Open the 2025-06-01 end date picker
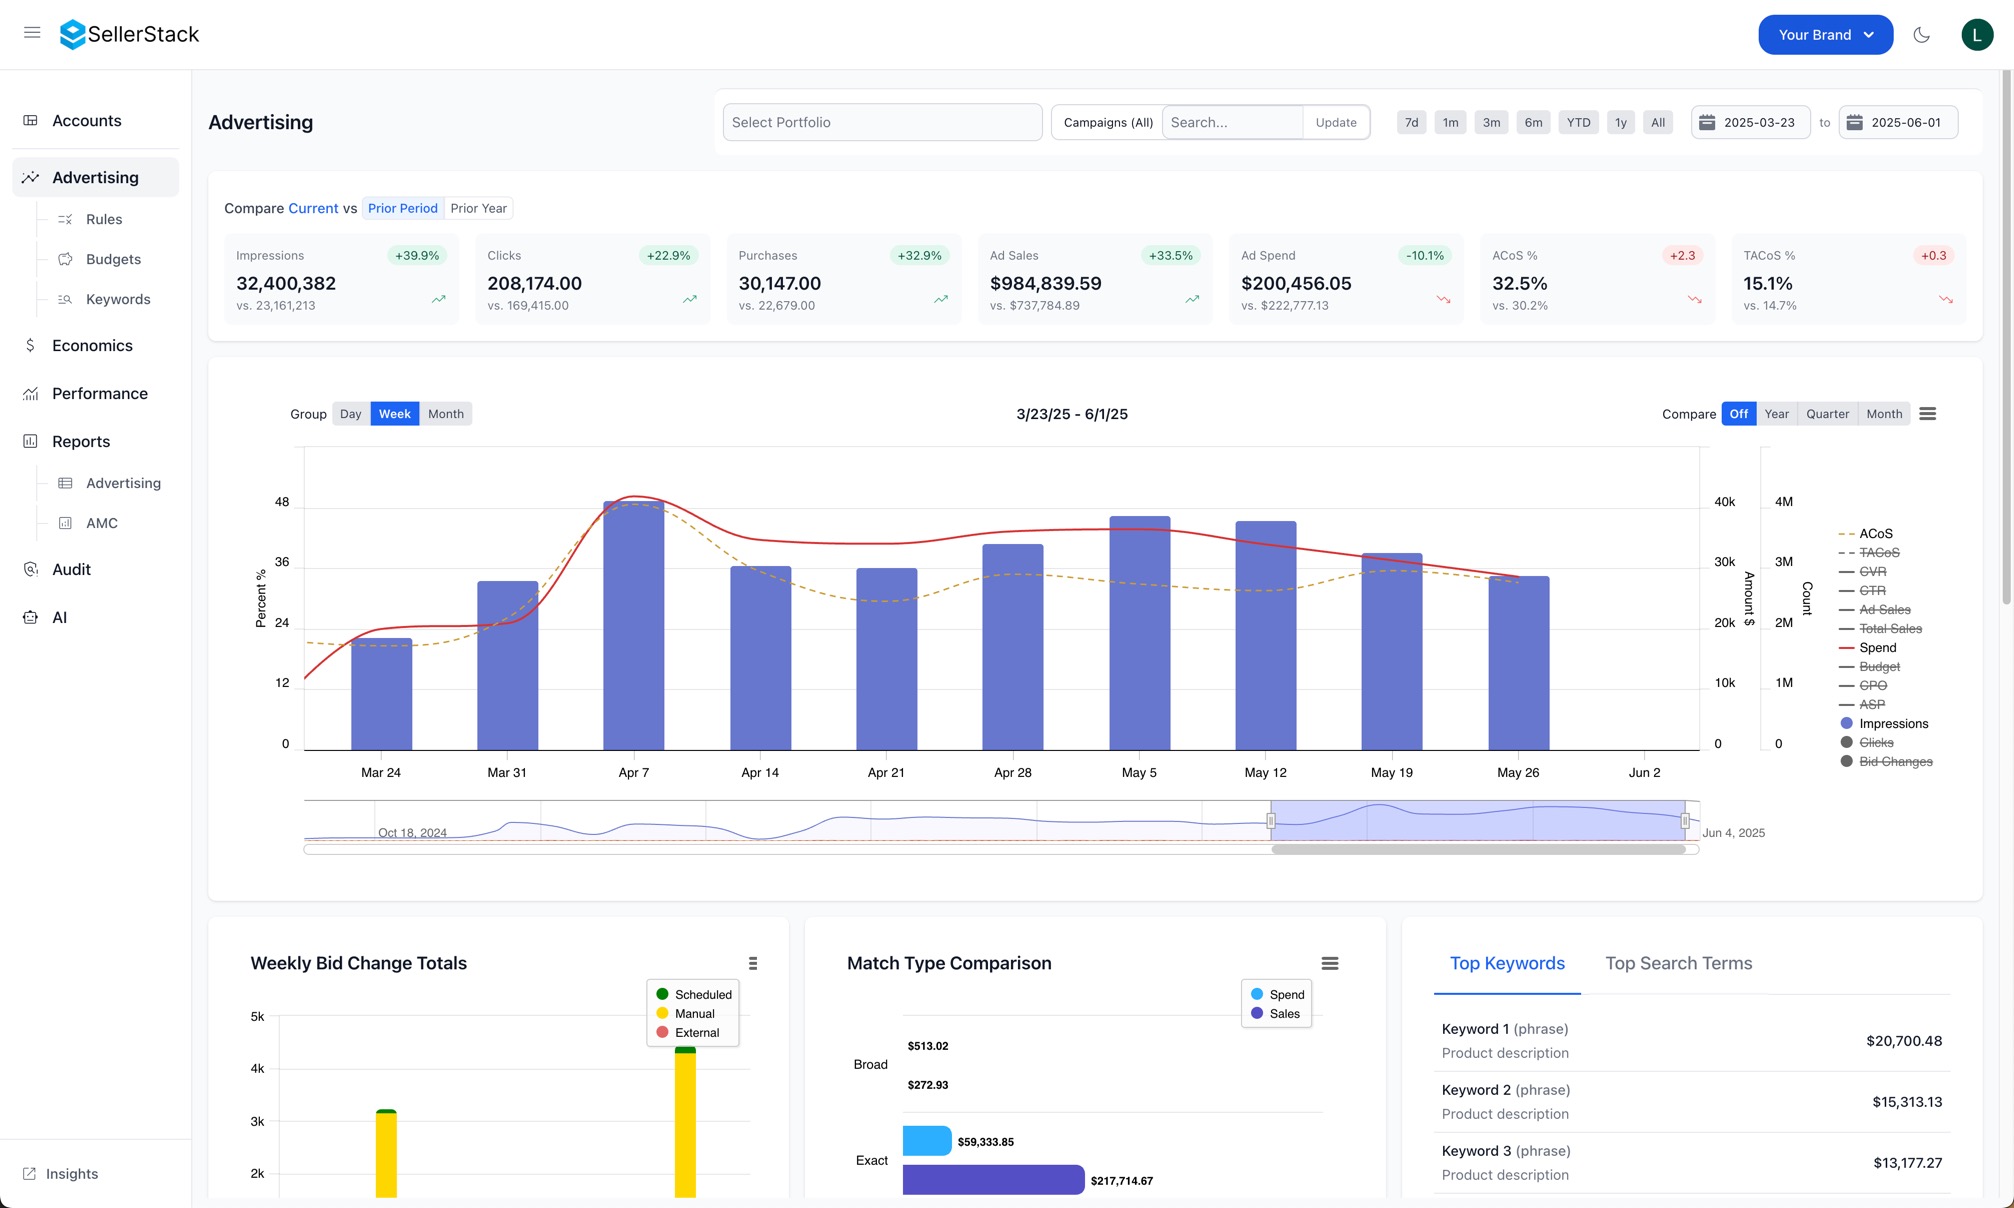The width and height of the screenshot is (2014, 1208). click(1897, 122)
